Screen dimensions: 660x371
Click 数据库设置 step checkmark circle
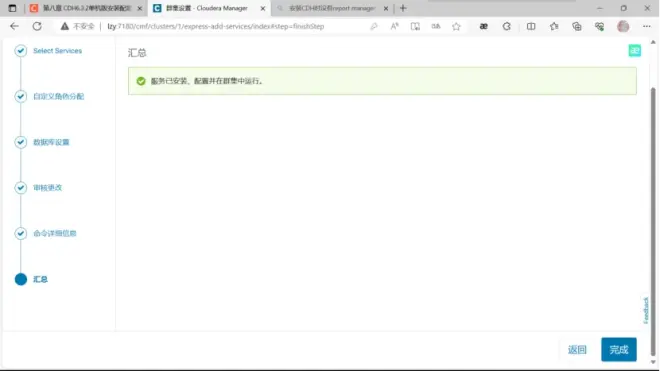point(21,142)
